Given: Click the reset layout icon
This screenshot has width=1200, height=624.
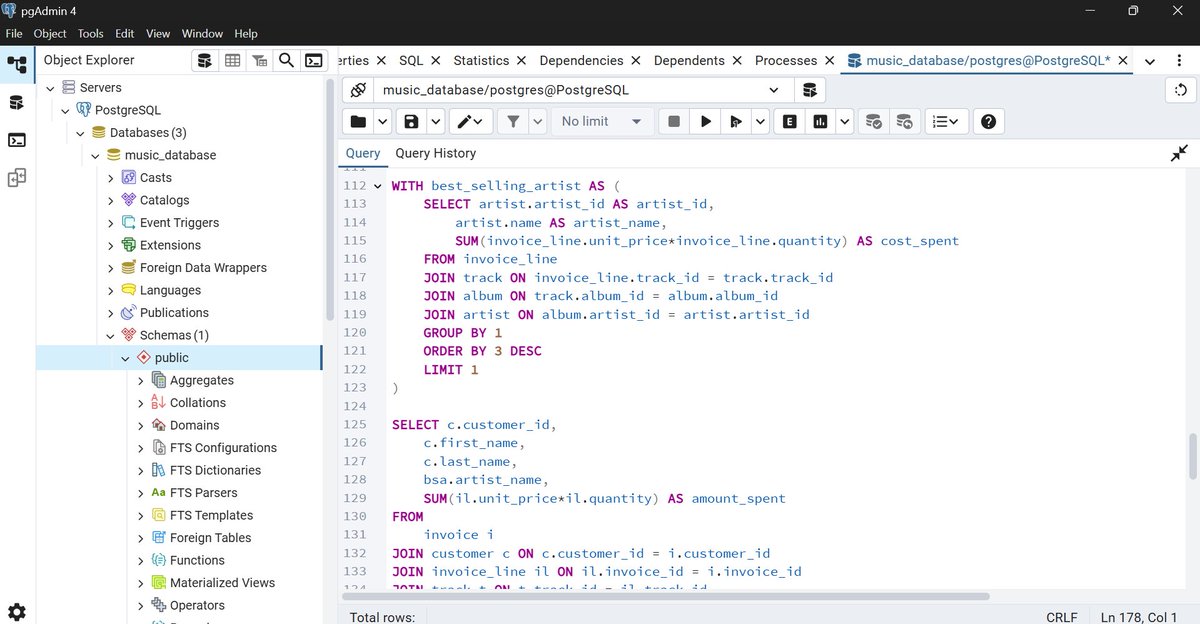Looking at the screenshot, I should point(1181,90).
